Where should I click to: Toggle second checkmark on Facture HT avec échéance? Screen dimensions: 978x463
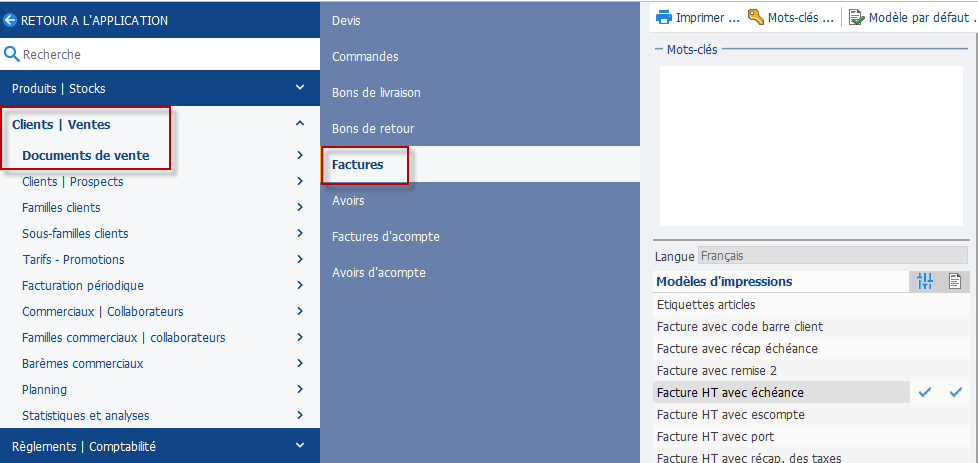(x=956, y=392)
